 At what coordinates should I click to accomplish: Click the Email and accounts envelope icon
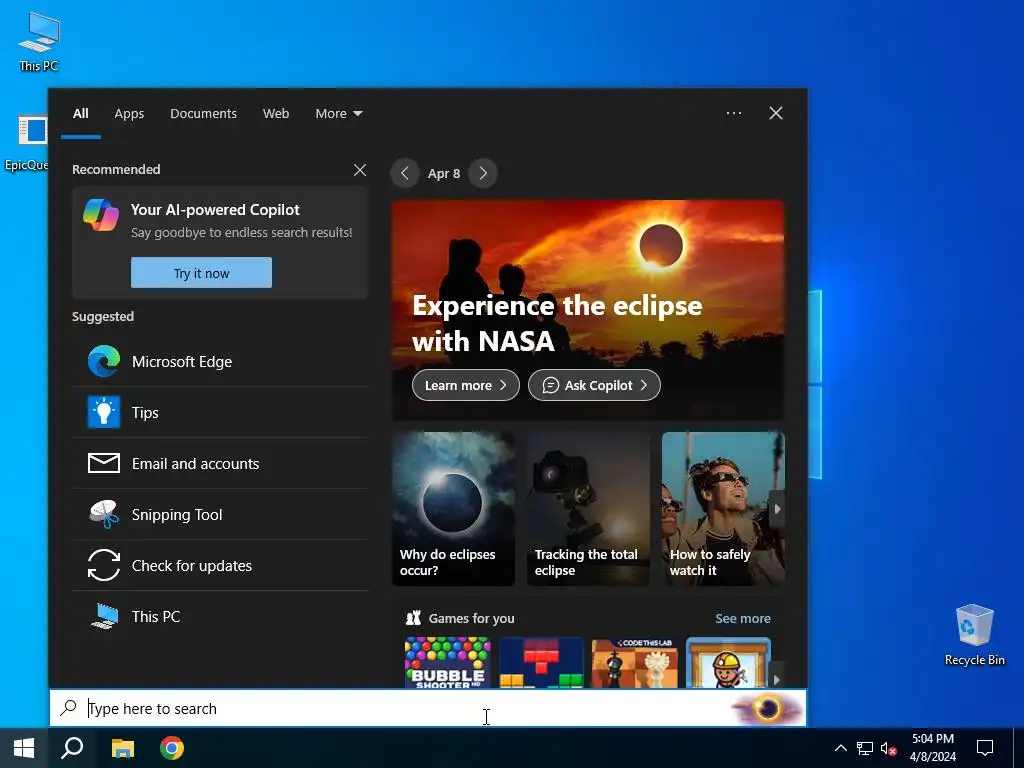pos(104,463)
